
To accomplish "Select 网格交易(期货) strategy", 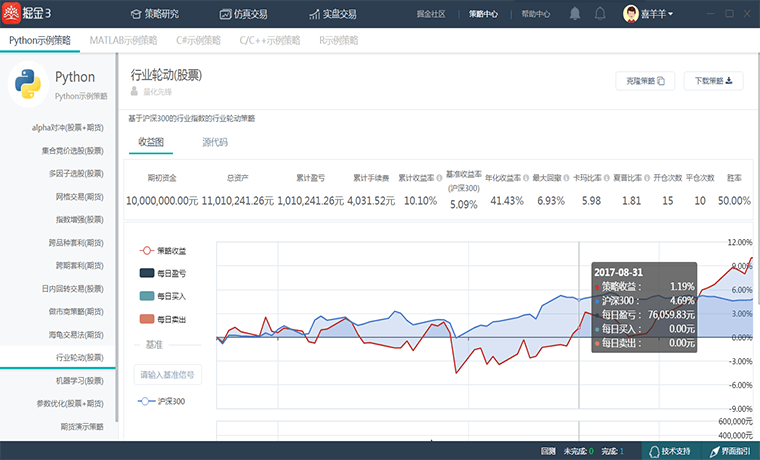I will click(x=79, y=197).
